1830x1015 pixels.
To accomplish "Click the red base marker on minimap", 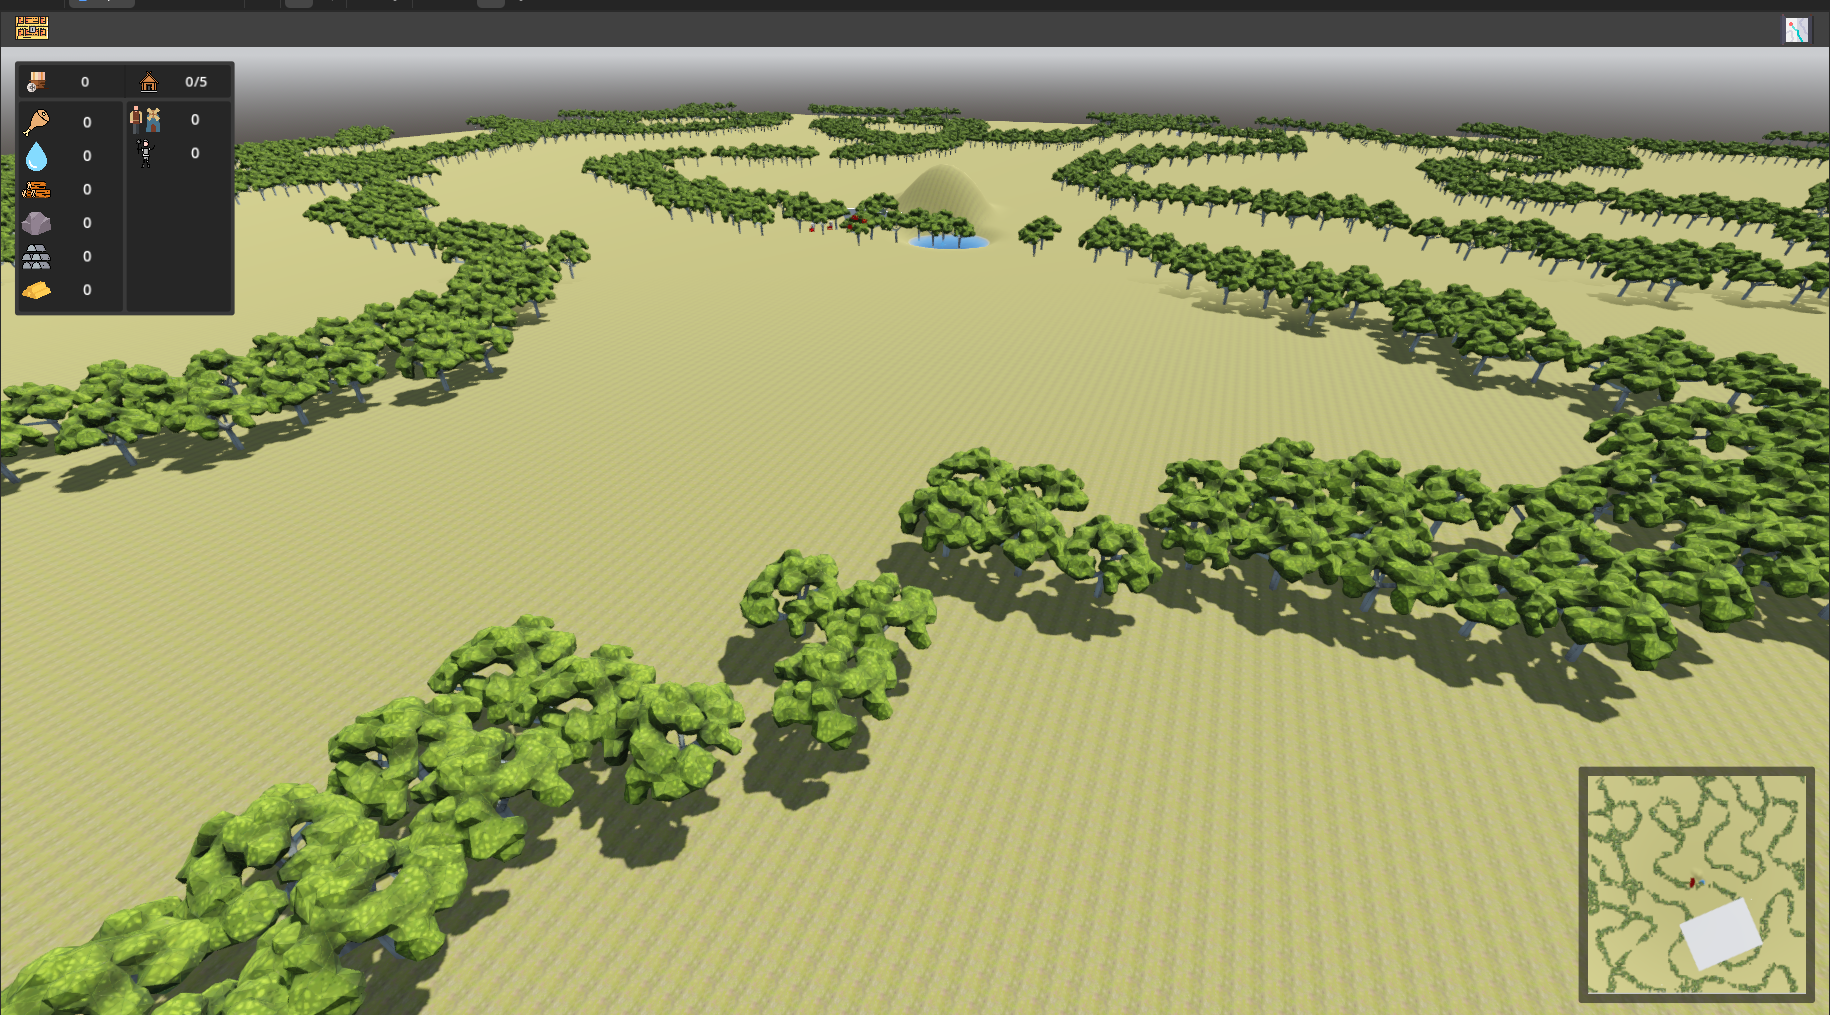I will point(1692,882).
